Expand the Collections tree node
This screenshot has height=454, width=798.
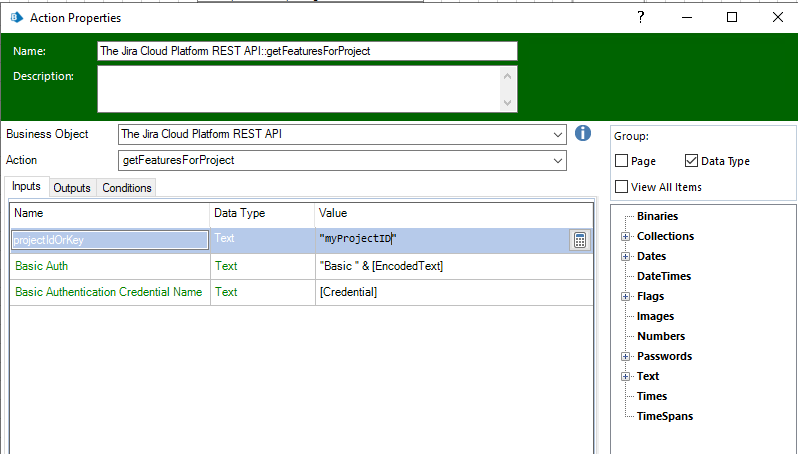click(x=625, y=237)
